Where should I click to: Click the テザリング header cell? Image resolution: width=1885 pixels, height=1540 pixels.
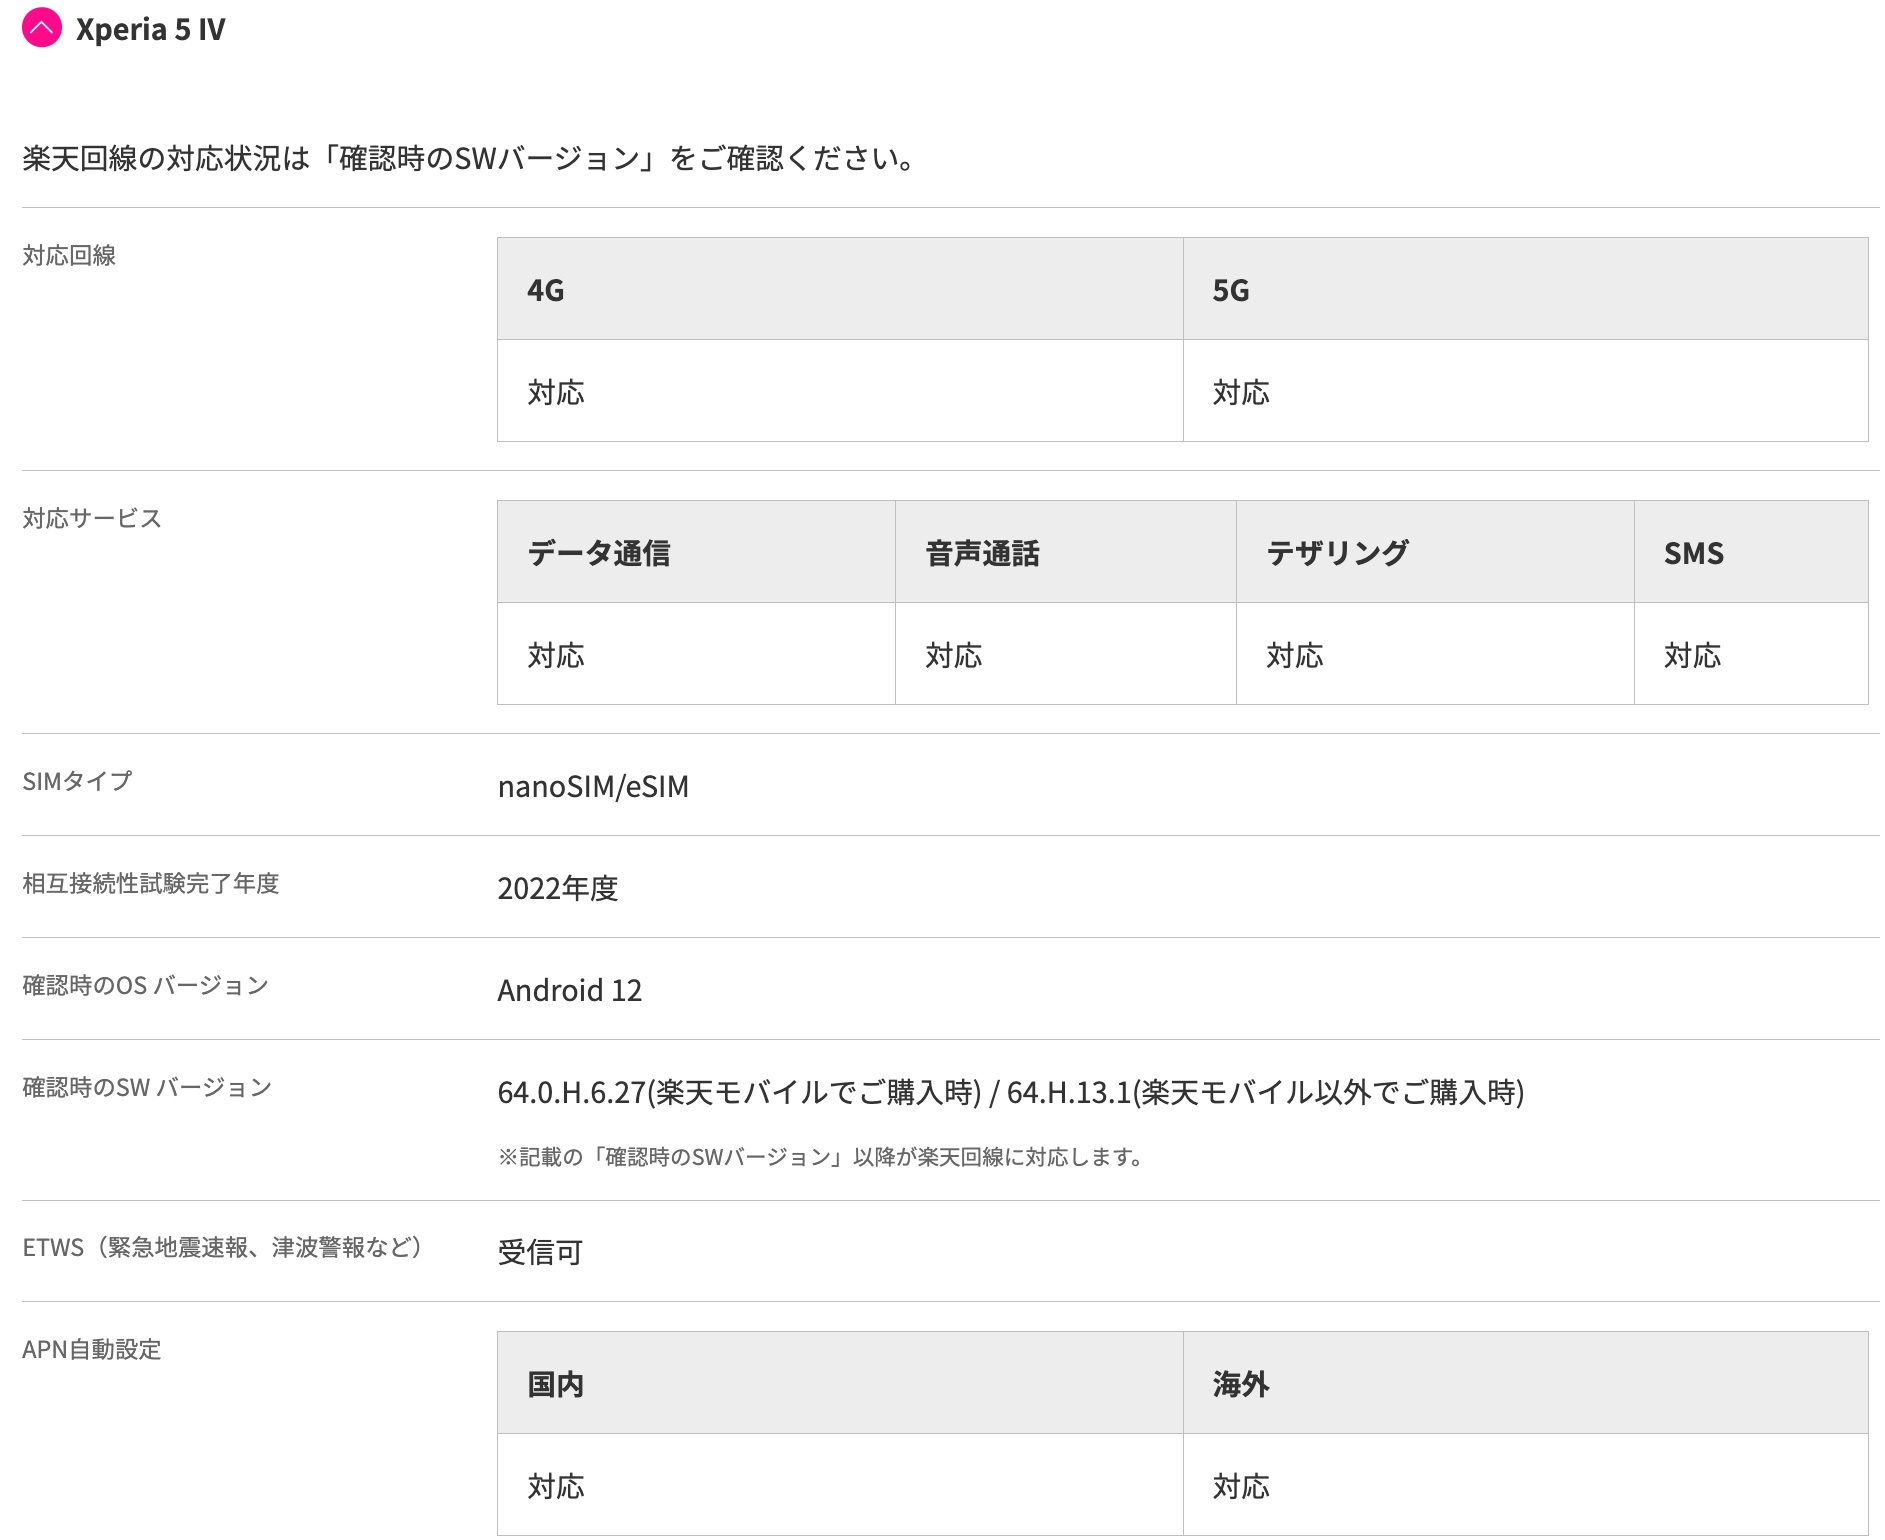click(x=1435, y=552)
